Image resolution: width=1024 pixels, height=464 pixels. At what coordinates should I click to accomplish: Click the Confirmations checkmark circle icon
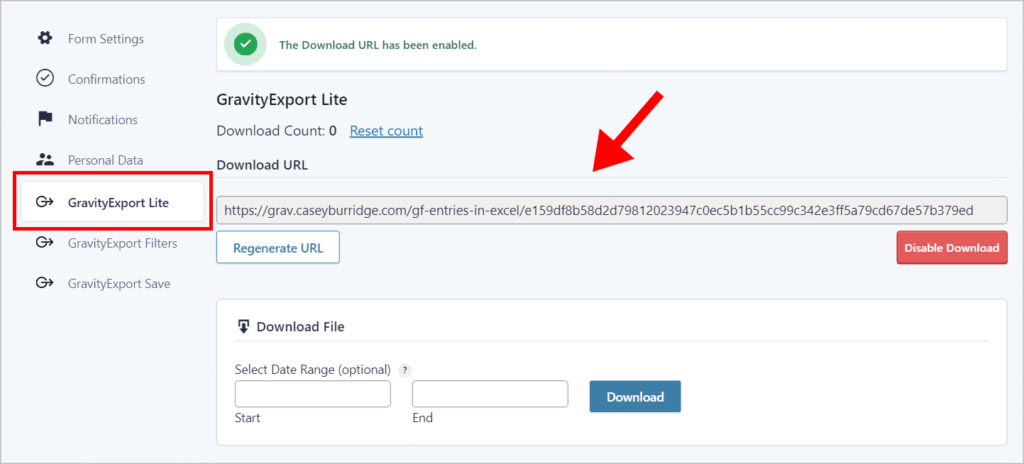[44, 79]
